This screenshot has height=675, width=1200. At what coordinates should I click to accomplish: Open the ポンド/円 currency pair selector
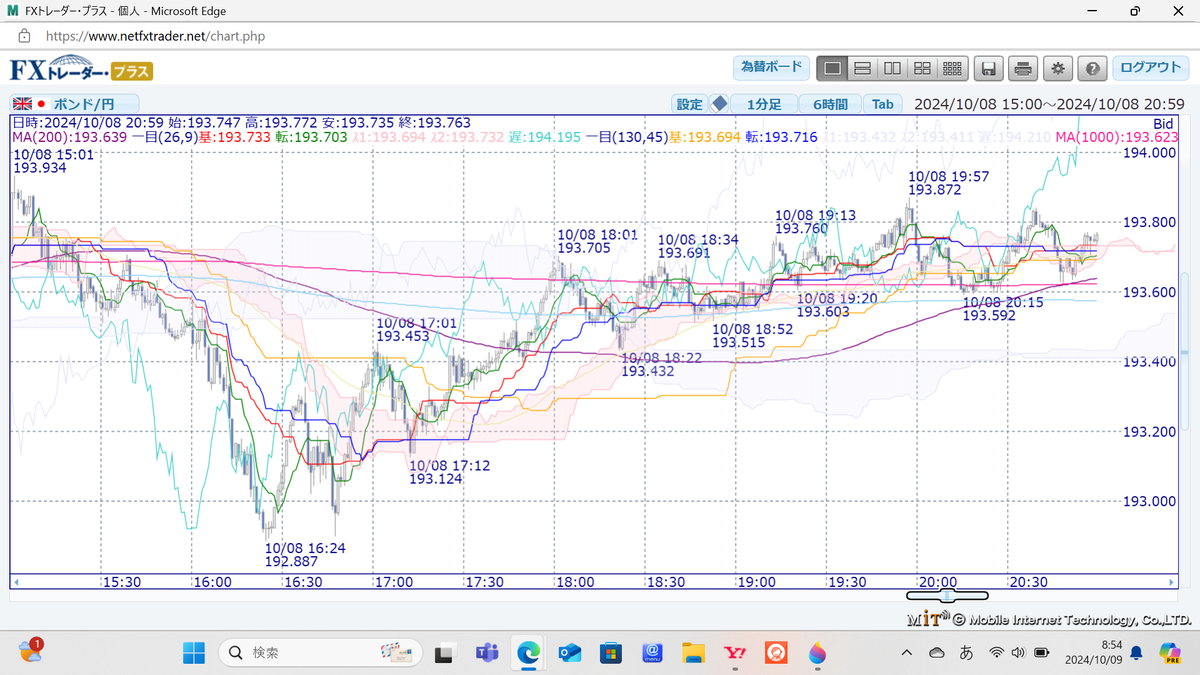(75, 104)
